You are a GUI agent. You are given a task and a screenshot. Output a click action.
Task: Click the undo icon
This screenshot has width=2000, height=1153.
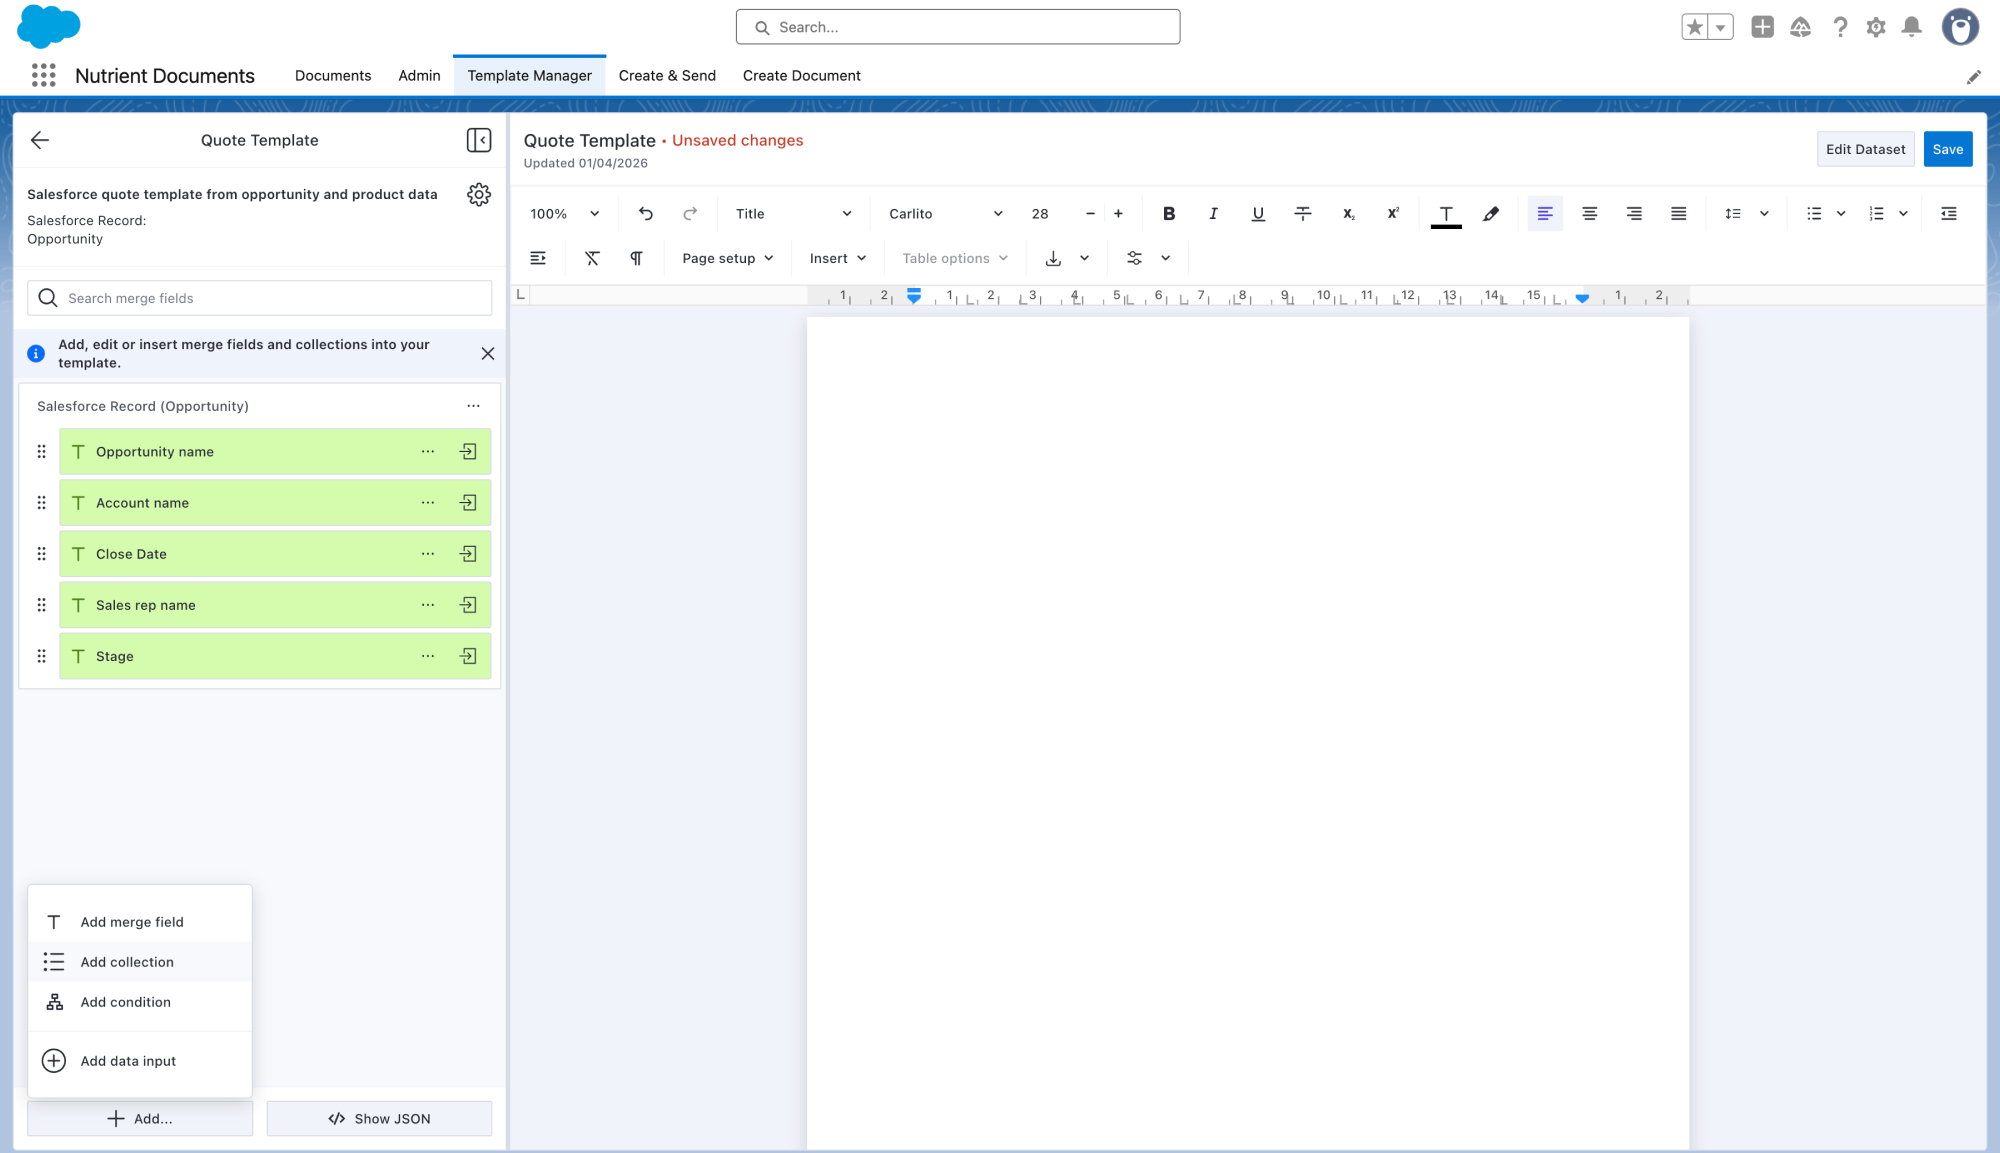point(646,213)
